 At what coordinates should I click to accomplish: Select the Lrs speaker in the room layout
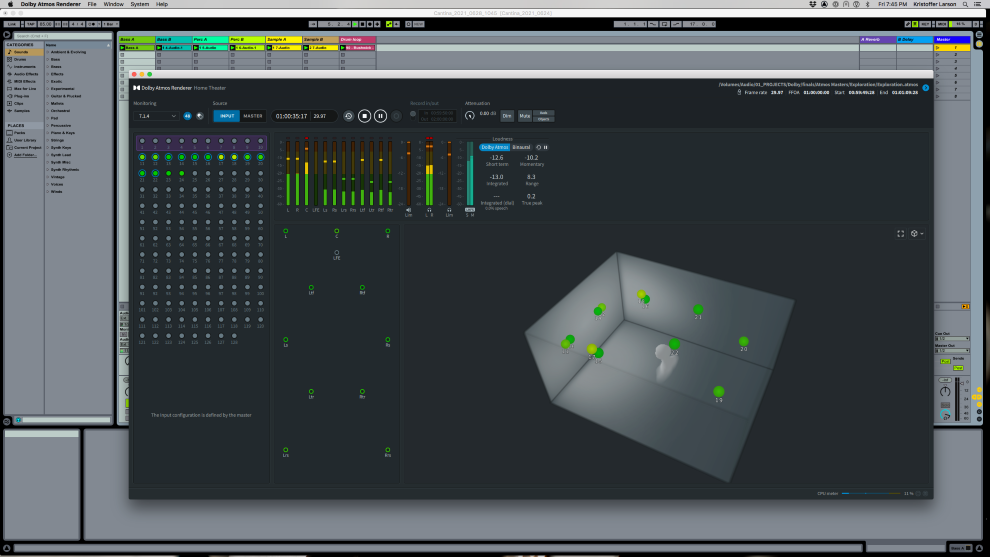[x=285, y=450]
